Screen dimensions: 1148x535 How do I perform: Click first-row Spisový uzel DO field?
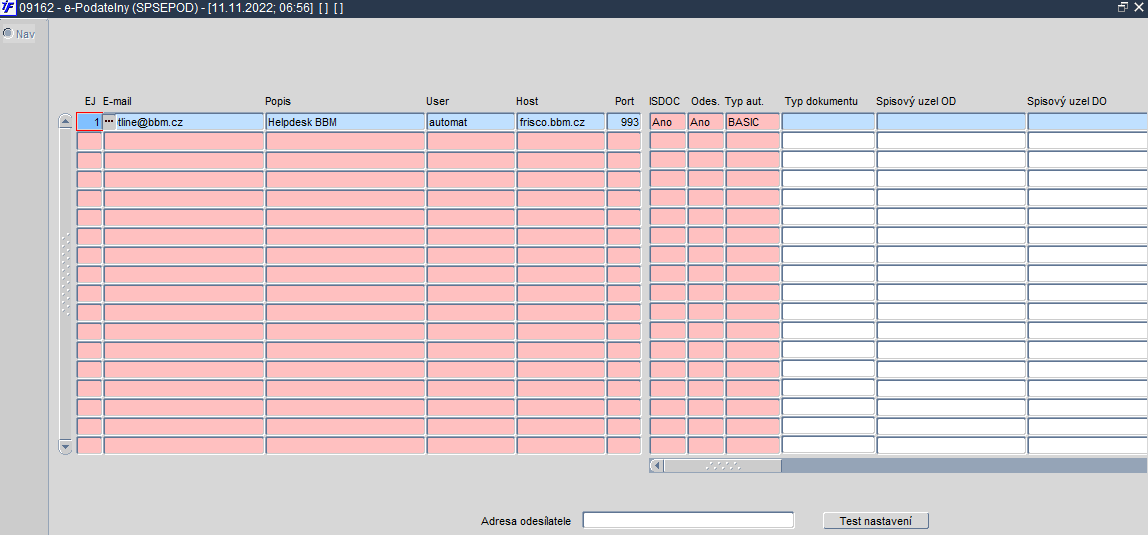(x=1087, y=122)
